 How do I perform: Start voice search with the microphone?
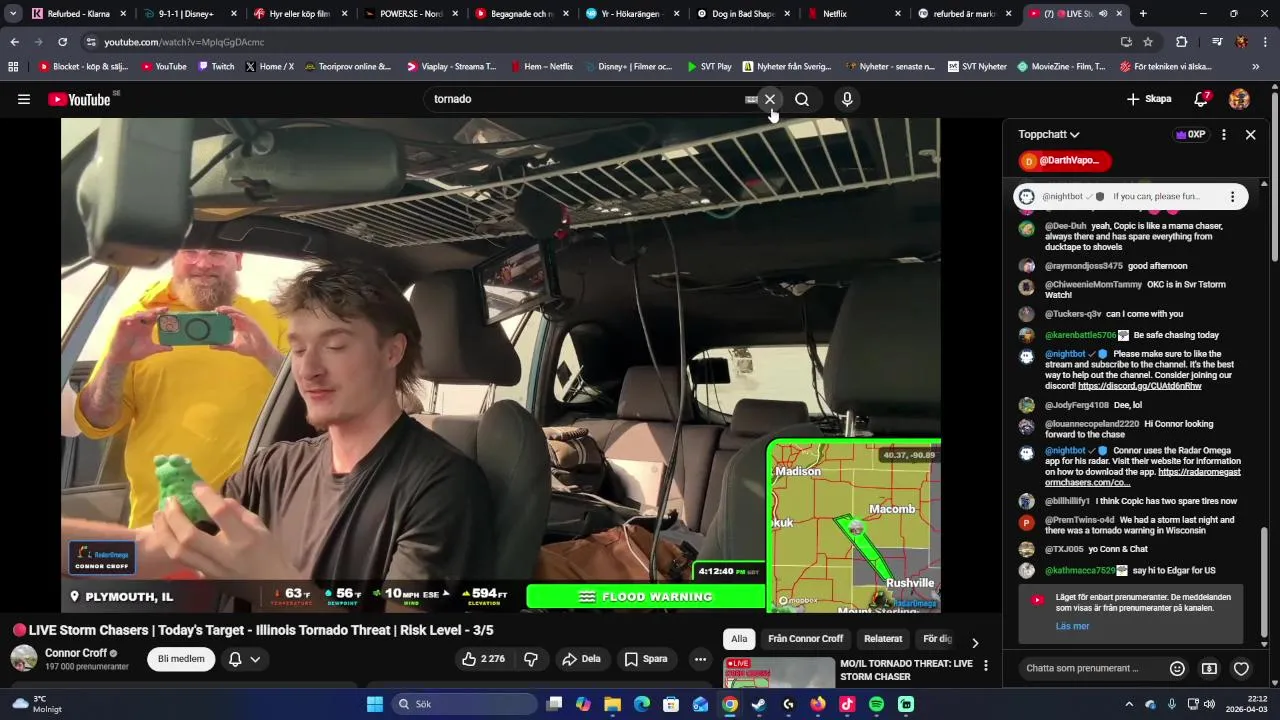(847, 99)
